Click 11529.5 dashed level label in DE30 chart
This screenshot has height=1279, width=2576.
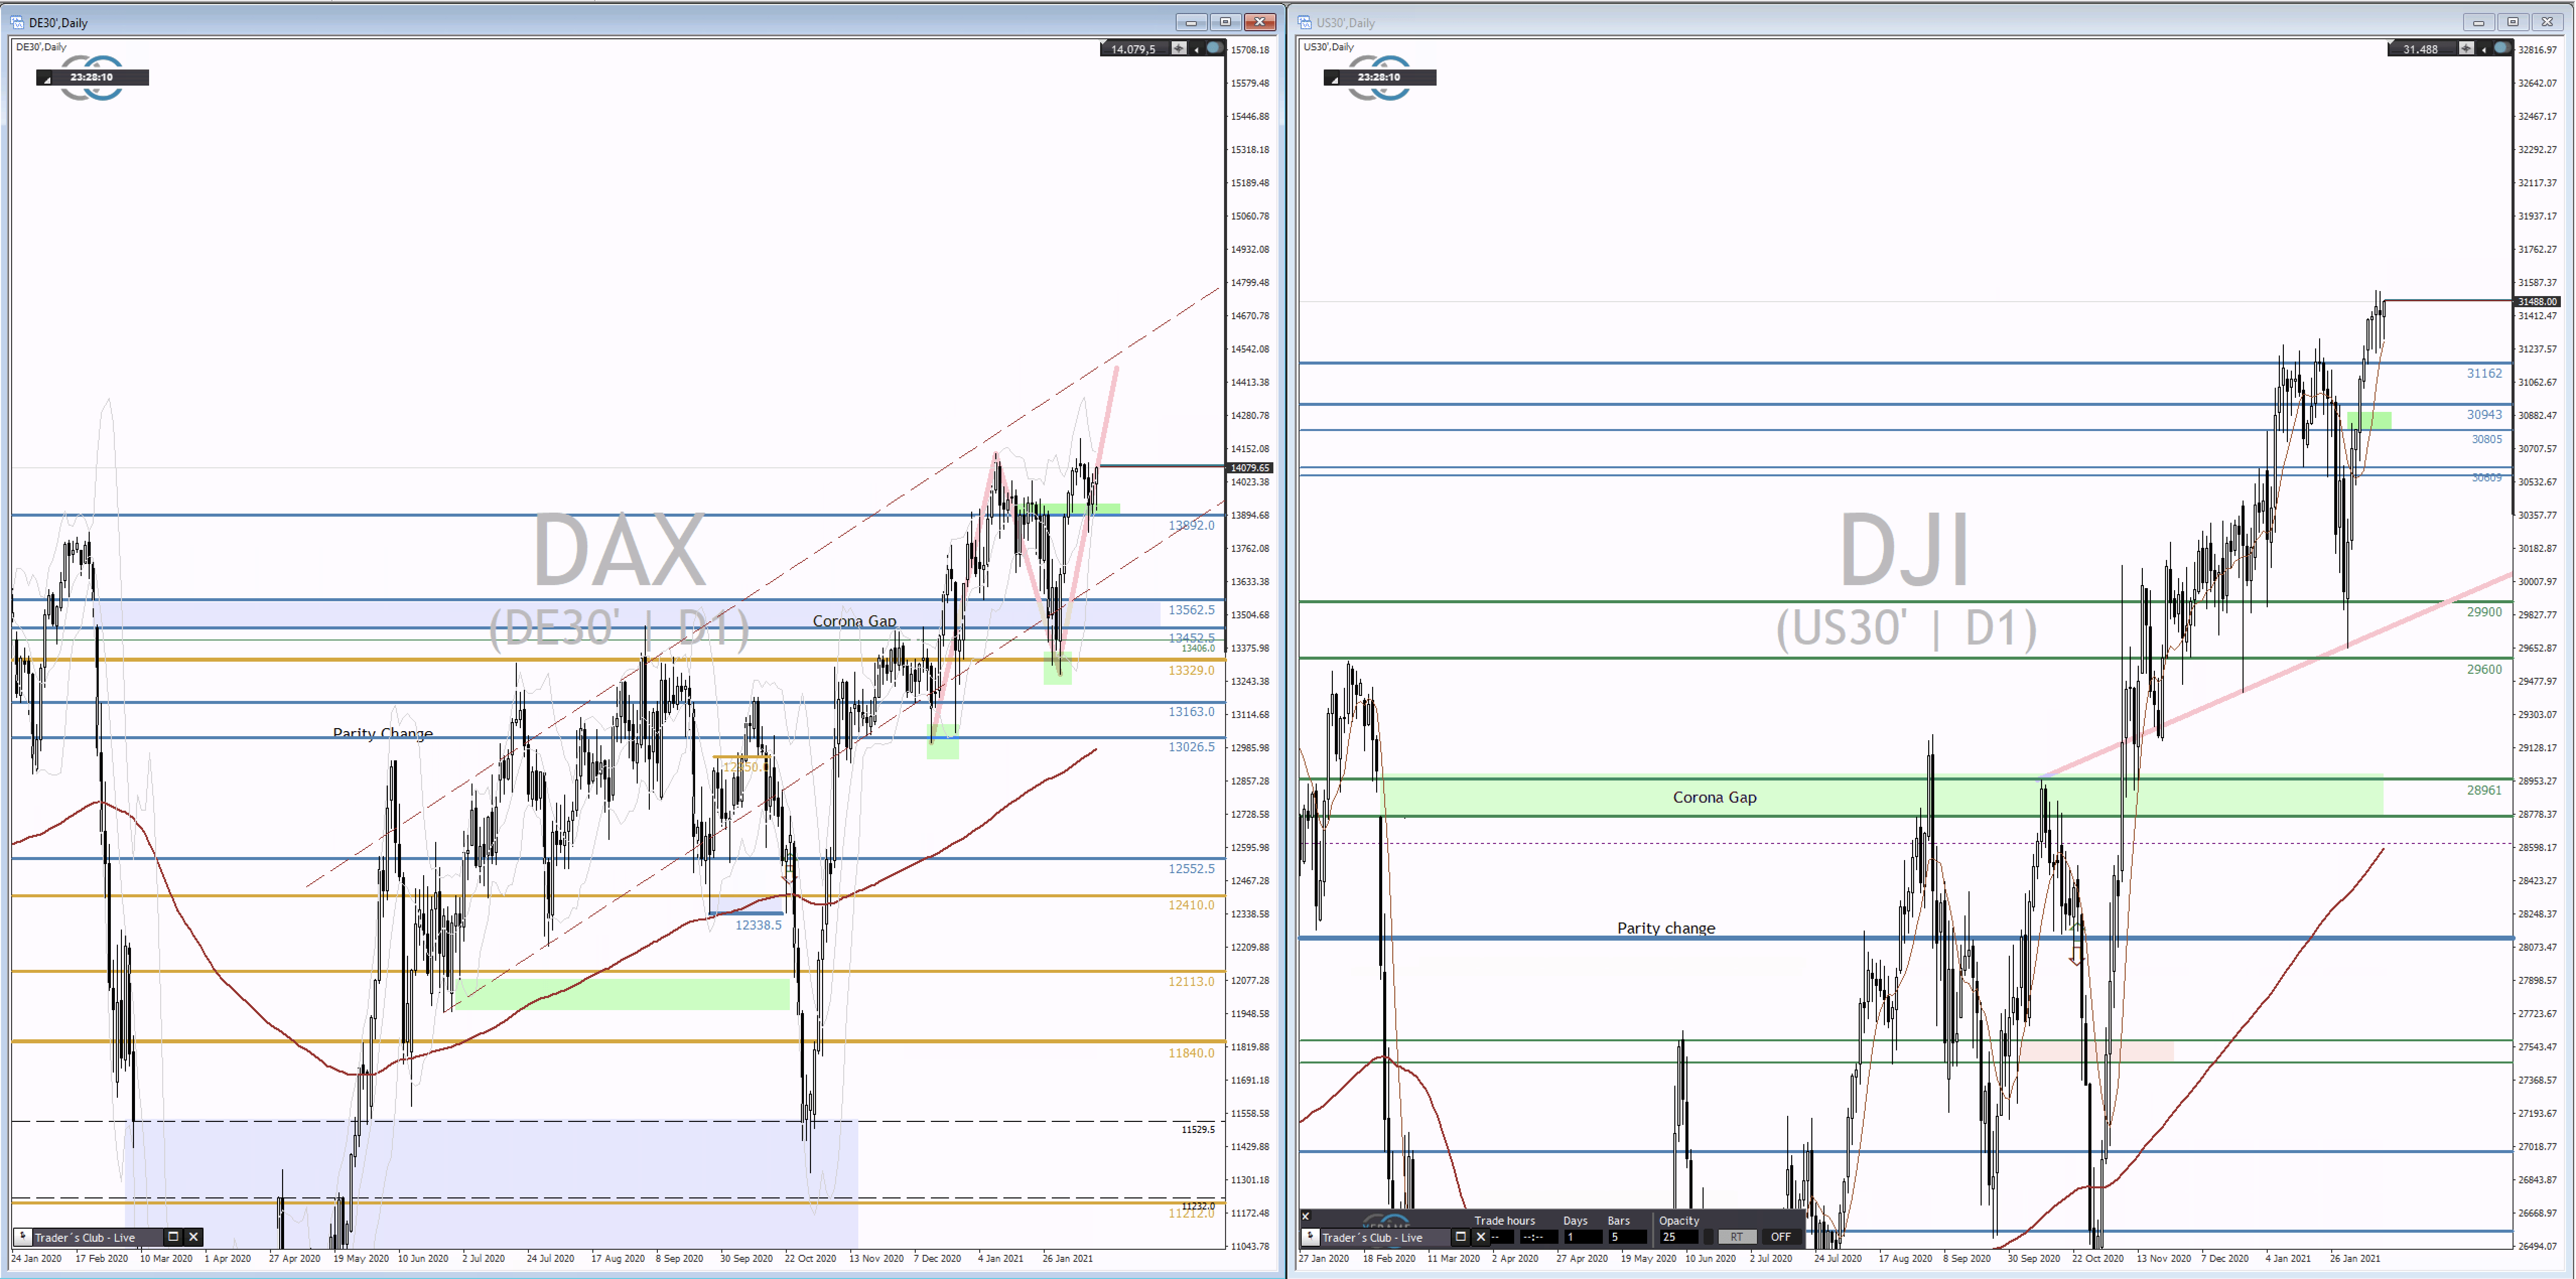1198,1129
